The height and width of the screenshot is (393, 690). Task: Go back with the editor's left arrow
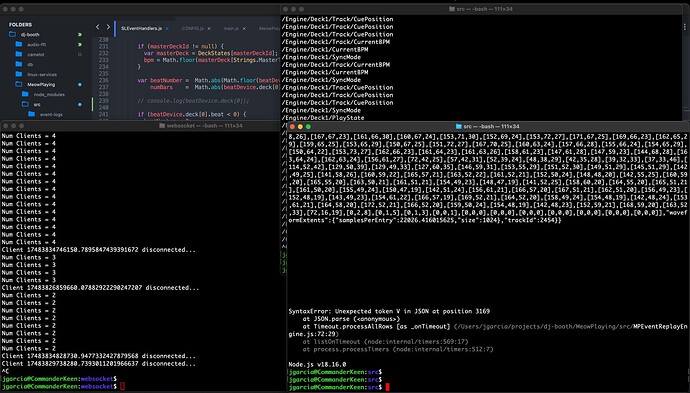pos(97,27)
